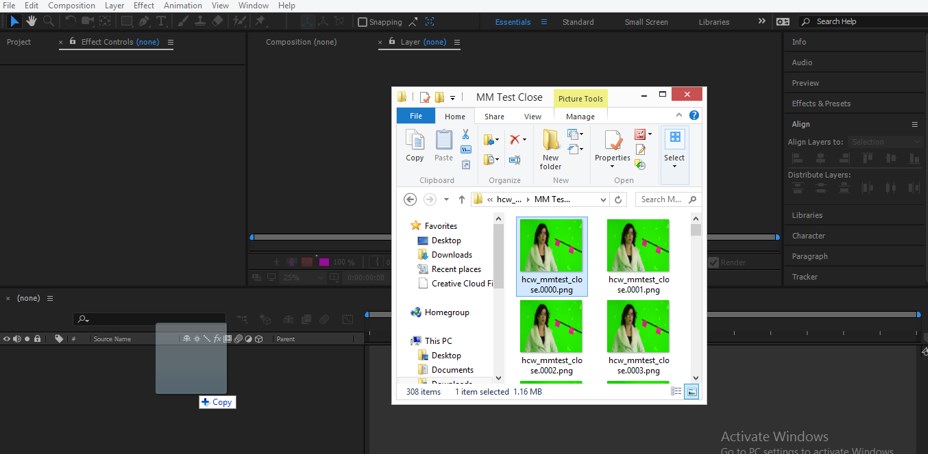Open the Select dropdown in ribbon

click(x=674, y=158)
